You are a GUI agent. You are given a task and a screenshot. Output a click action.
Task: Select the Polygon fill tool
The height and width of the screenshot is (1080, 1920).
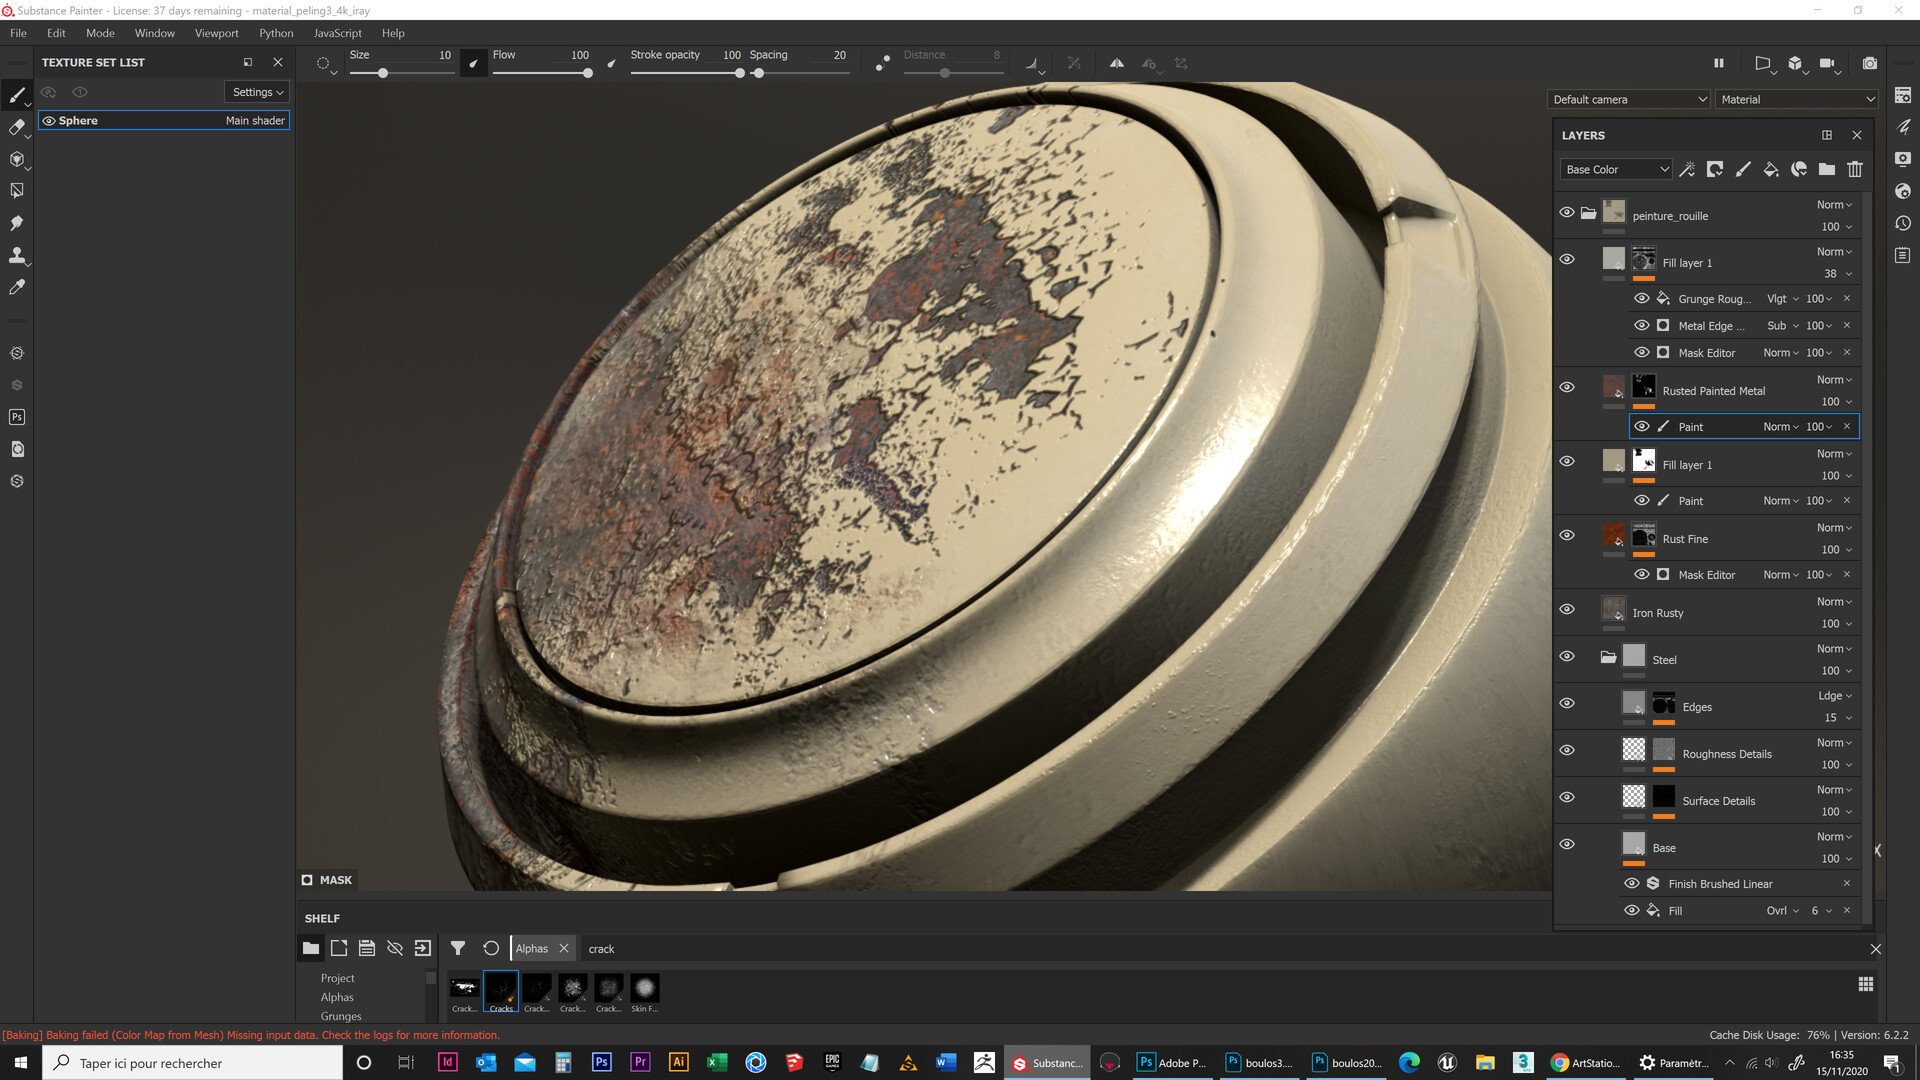pos(16,190)
